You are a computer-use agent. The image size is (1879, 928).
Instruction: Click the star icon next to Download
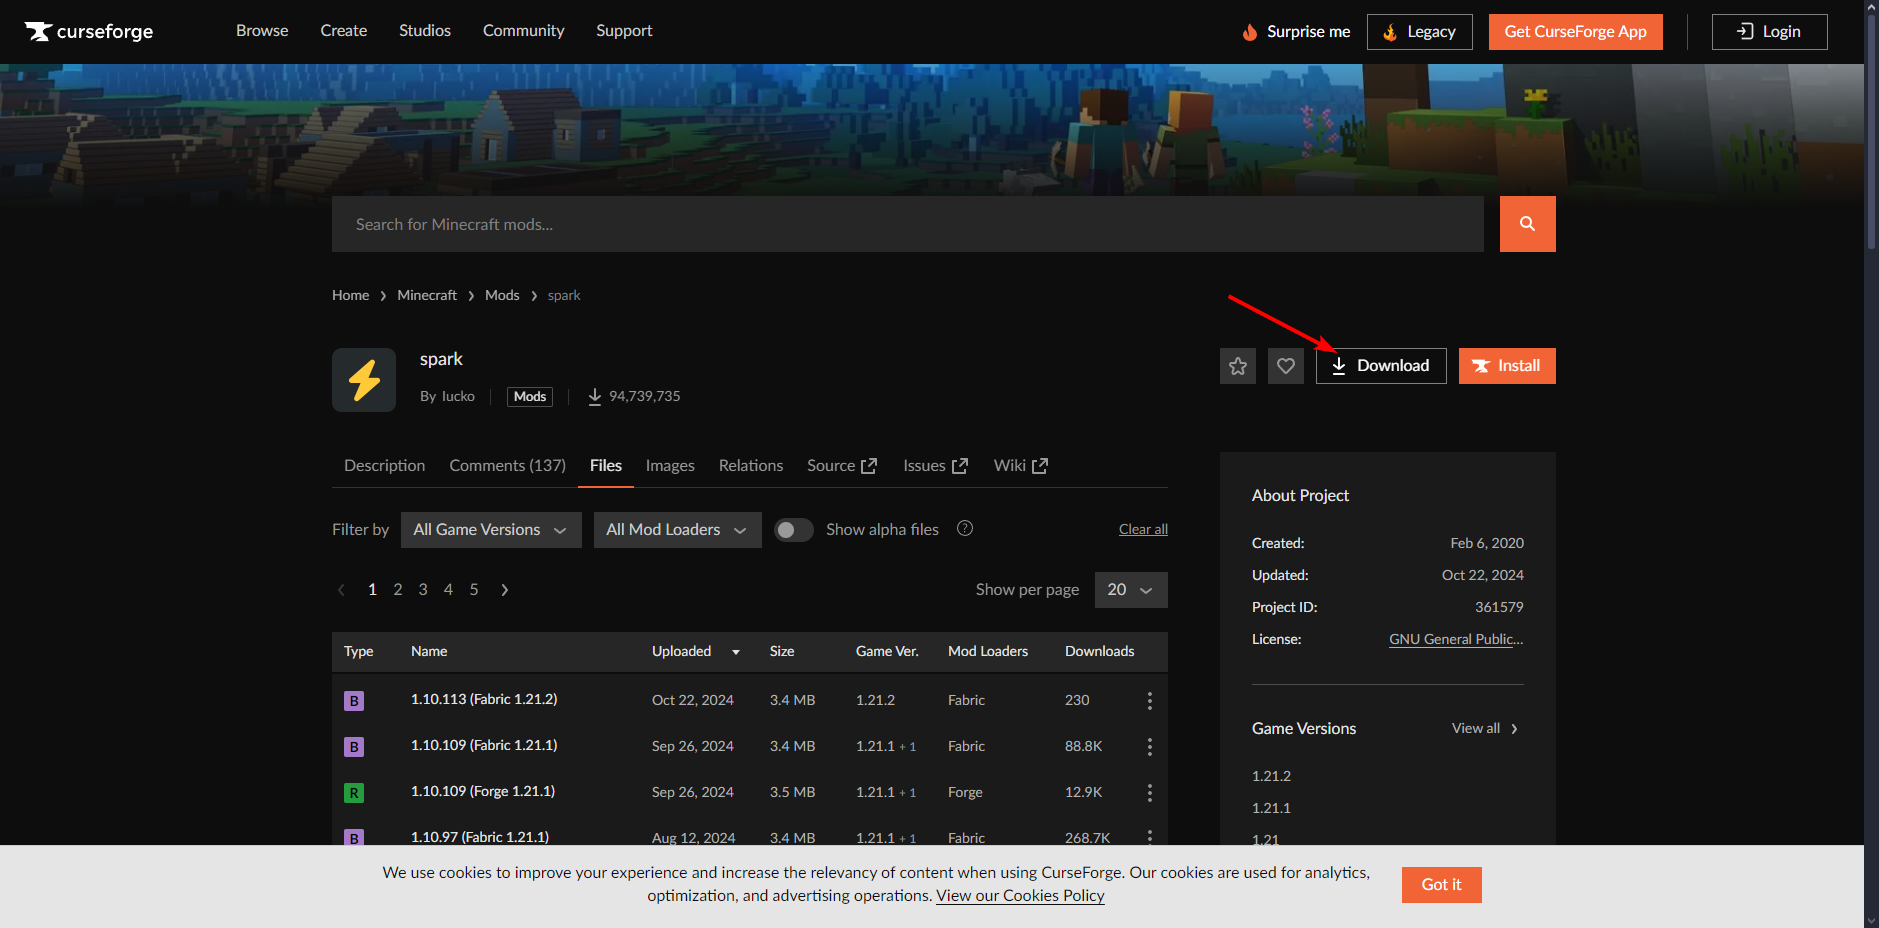pos(1237,366)
